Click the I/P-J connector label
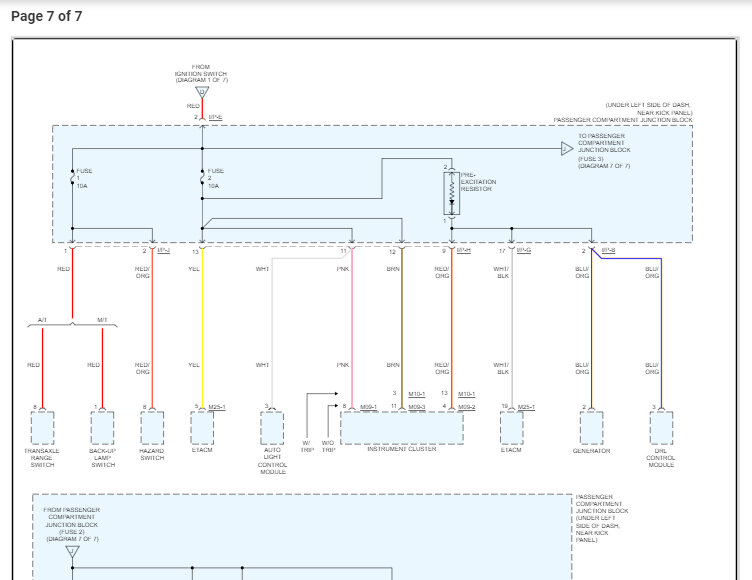Screen dimensions: 752x580 point(164,250)
